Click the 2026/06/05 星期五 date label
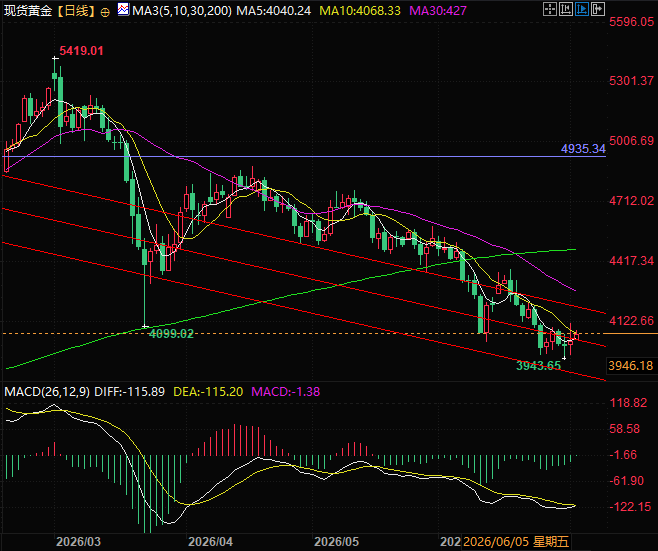The width and height of the screenshot is (658, 551). [516, 541]
